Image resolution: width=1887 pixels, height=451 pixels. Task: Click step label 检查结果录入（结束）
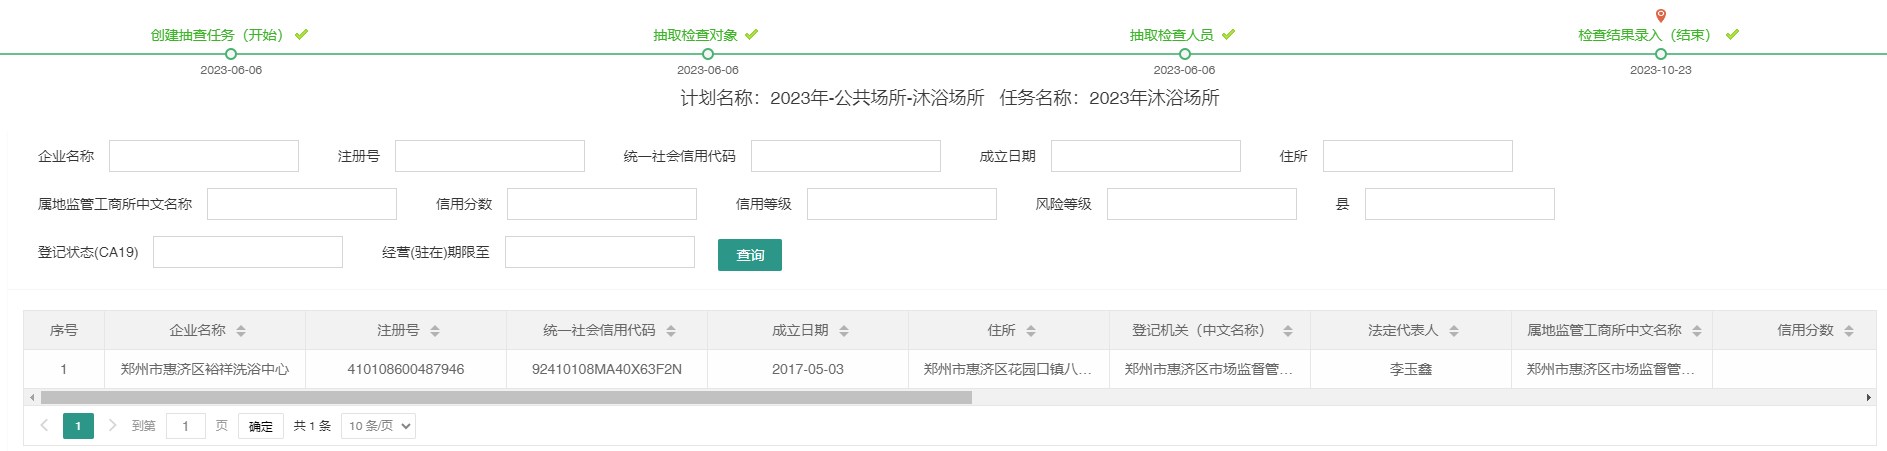click(x=1647, y=35)
